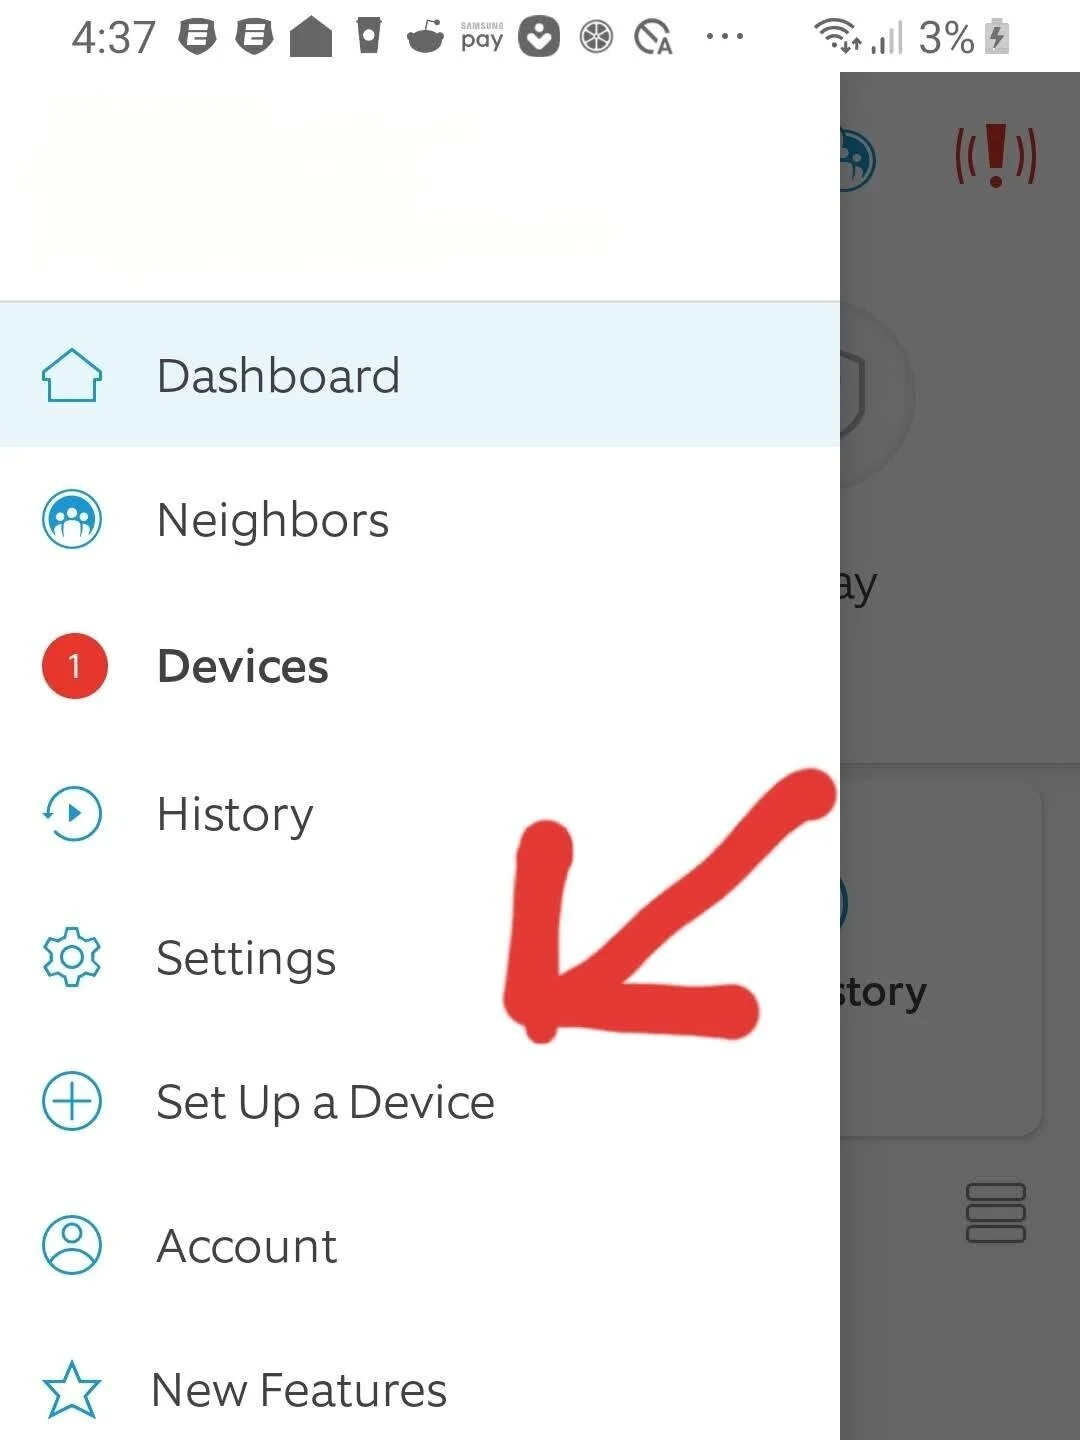Go to History in the menu
Viewport: 1080px width, 1440px height.
[420, 813]
